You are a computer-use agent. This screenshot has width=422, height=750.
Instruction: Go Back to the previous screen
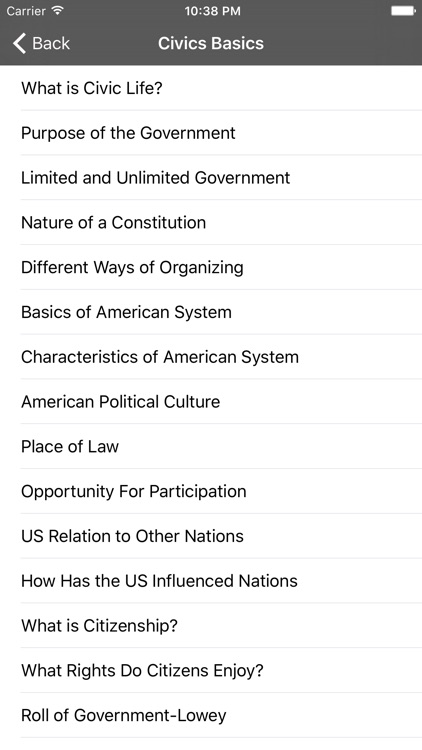click(x=41, y=43)
